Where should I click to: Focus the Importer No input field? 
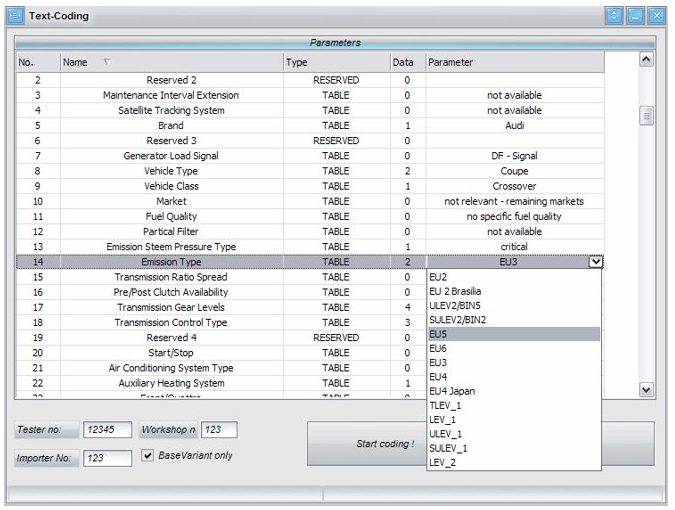[x=107, y=458]
